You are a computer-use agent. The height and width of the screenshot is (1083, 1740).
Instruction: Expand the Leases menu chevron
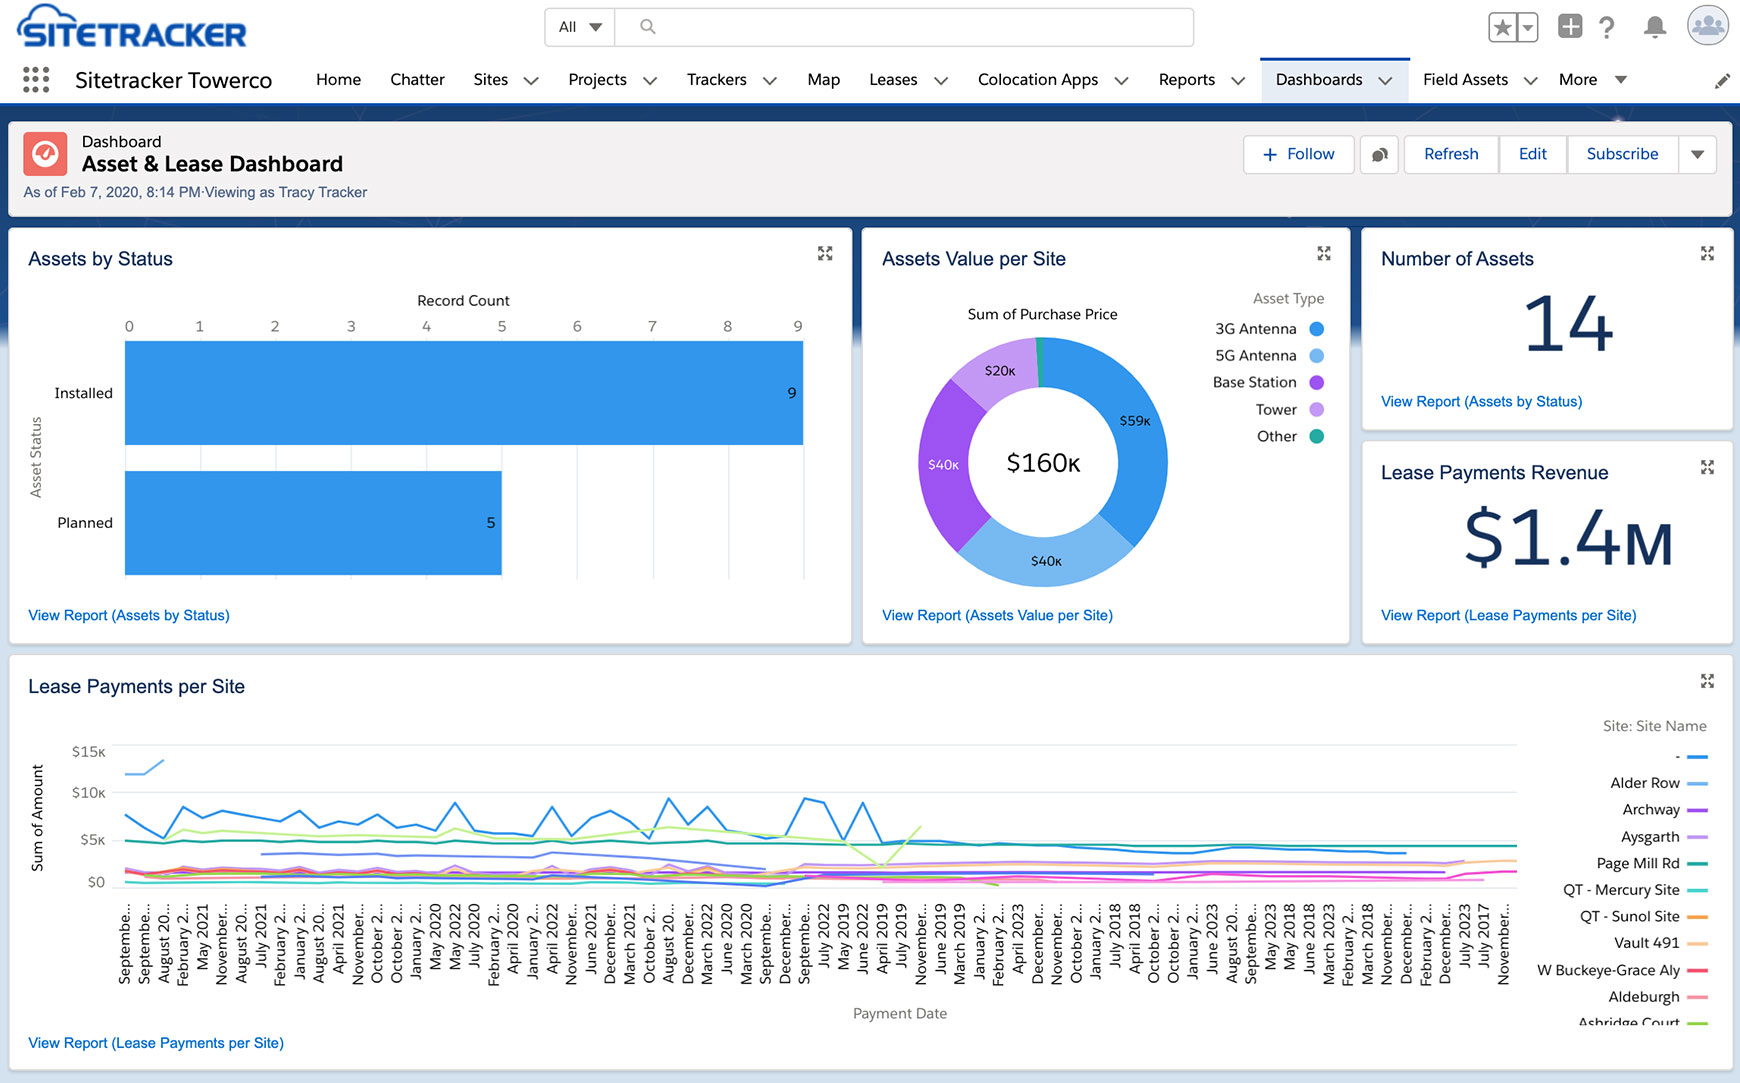pyautogui.click(x=941, y=81)
